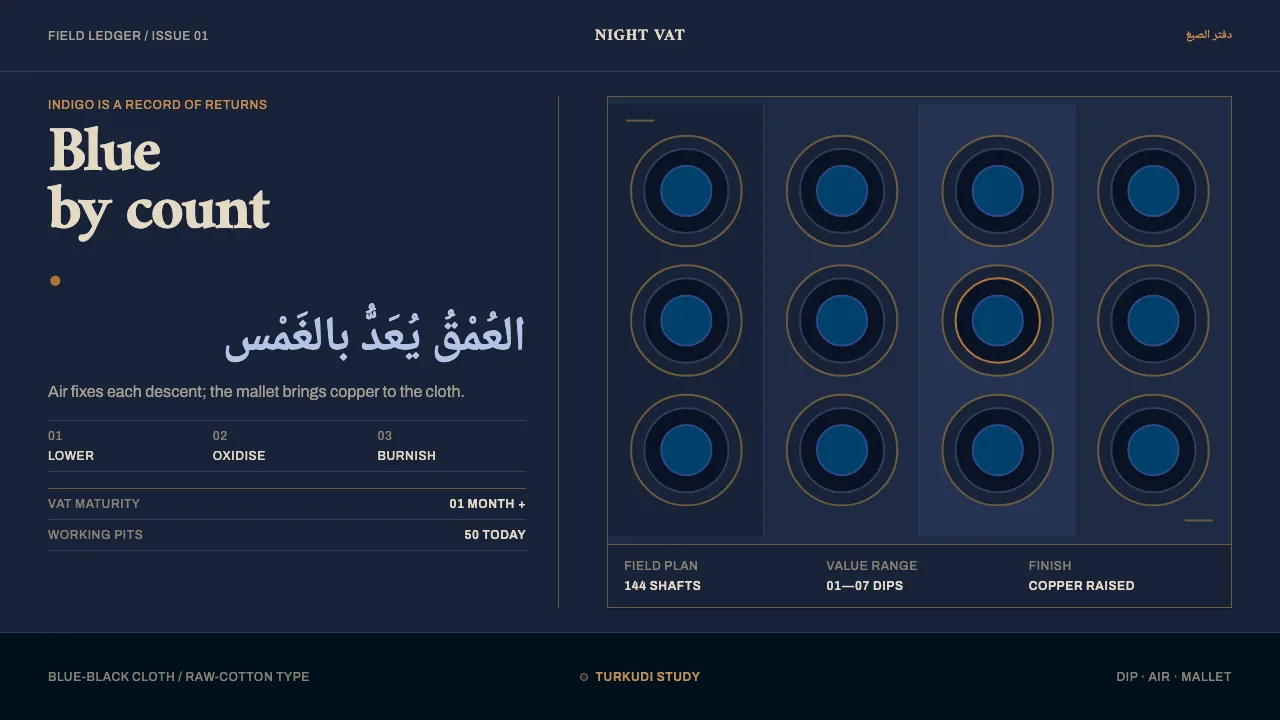Screen dimensions: 1280x720
Task: Click the Arabic title in the header
Action: [1209, 35]
